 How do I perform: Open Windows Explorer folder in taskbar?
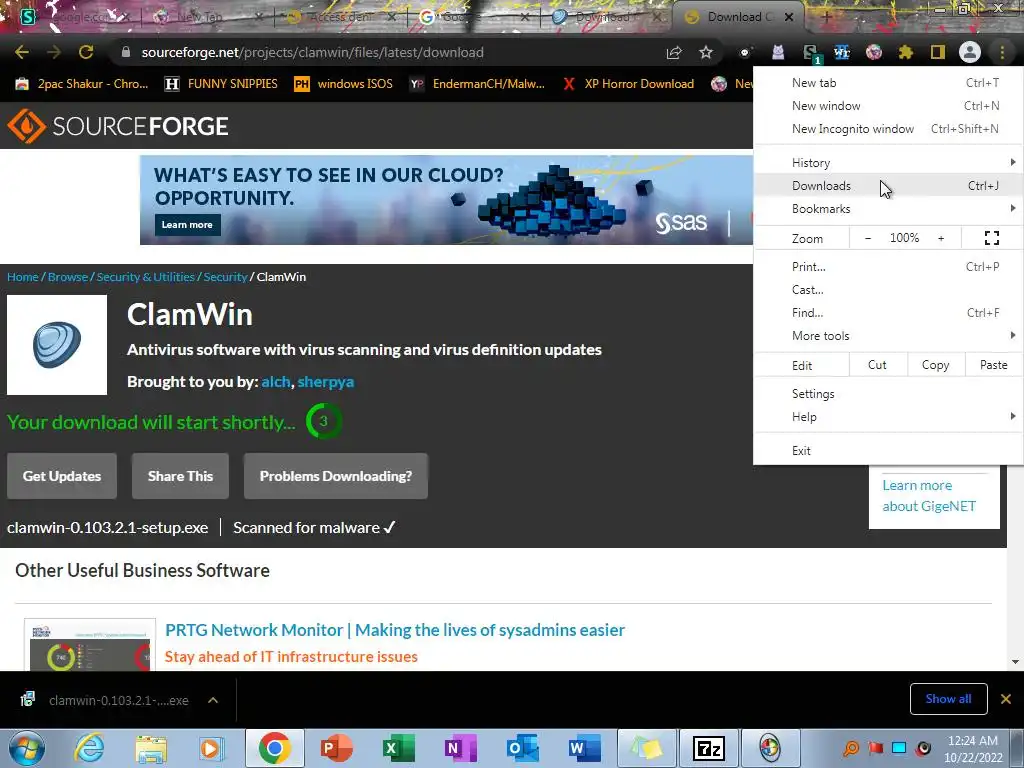tap(151, 748)
